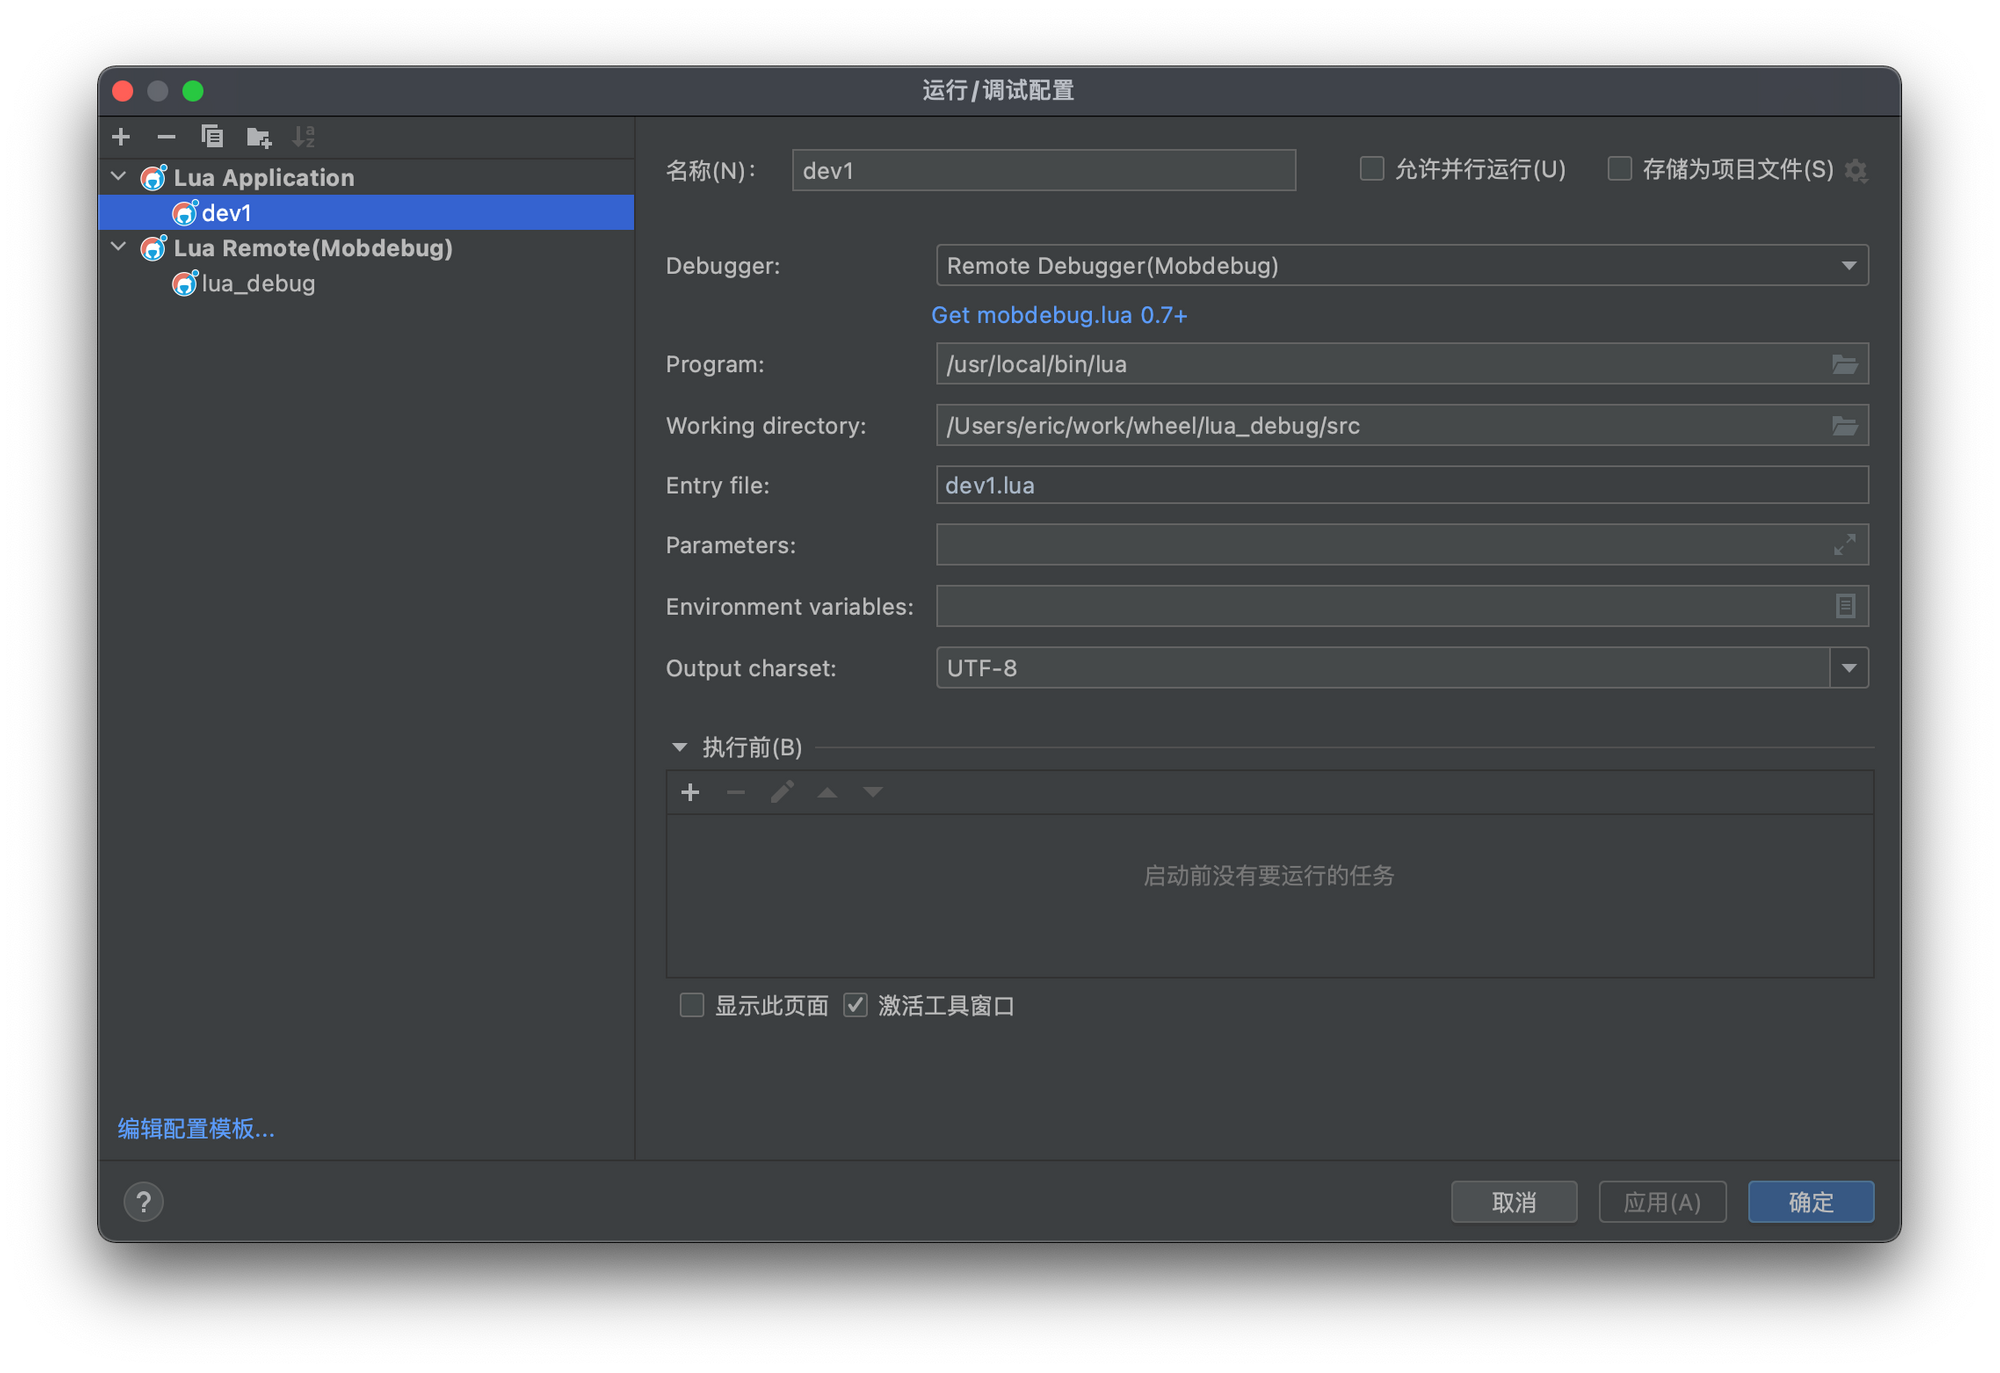Screen dimensions: 2000x1373
Task: Collapse the Lua Application tree node
Action: tap(119, 177)
